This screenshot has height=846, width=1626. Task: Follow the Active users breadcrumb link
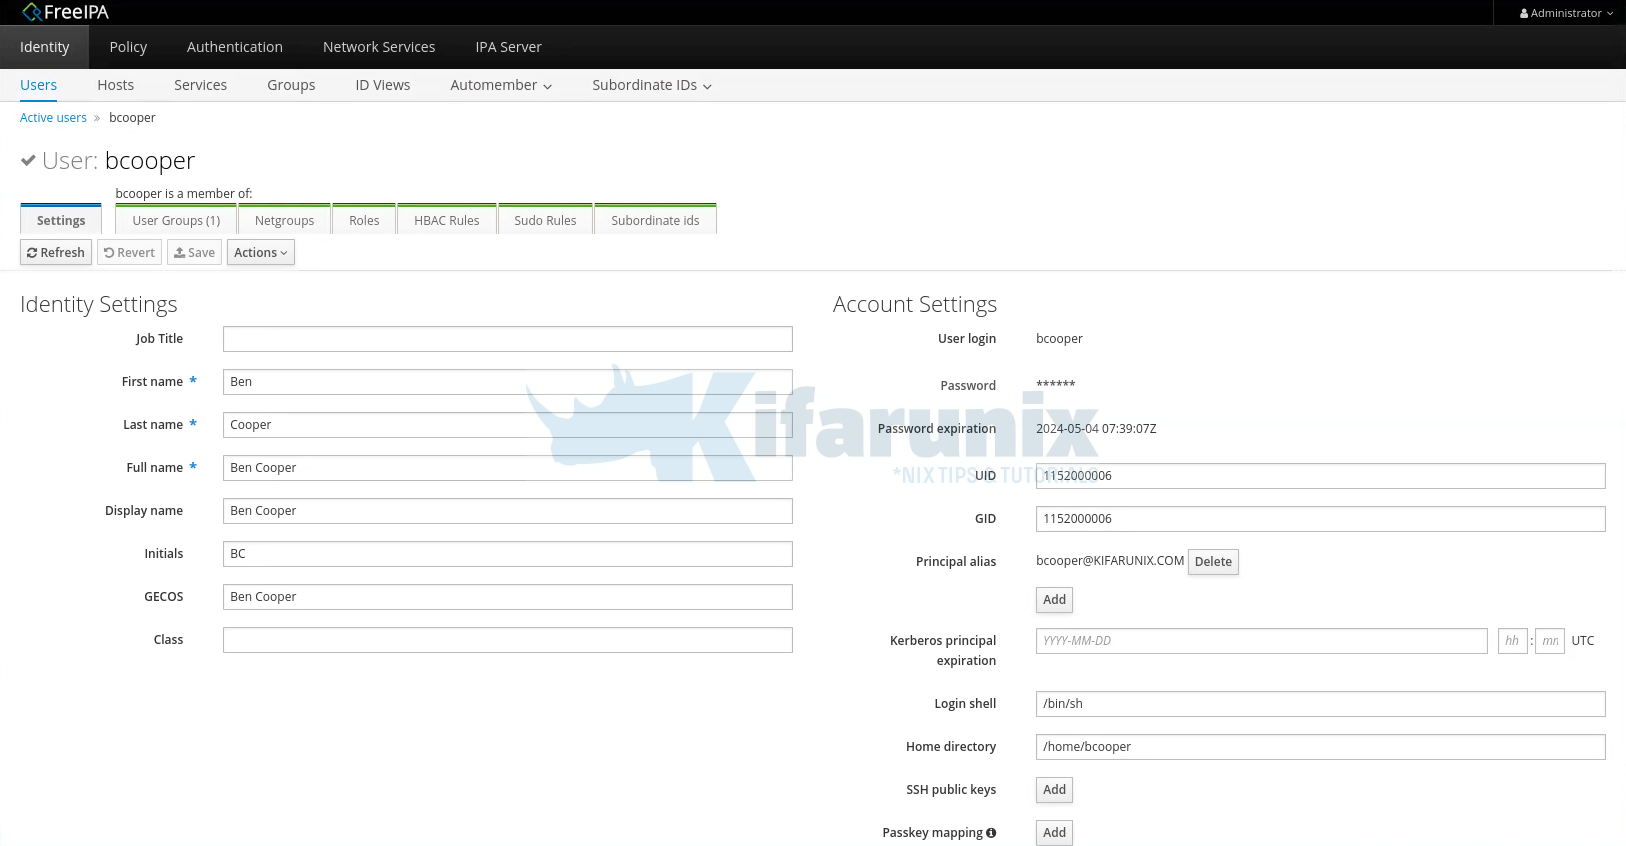tap(53, 118)
